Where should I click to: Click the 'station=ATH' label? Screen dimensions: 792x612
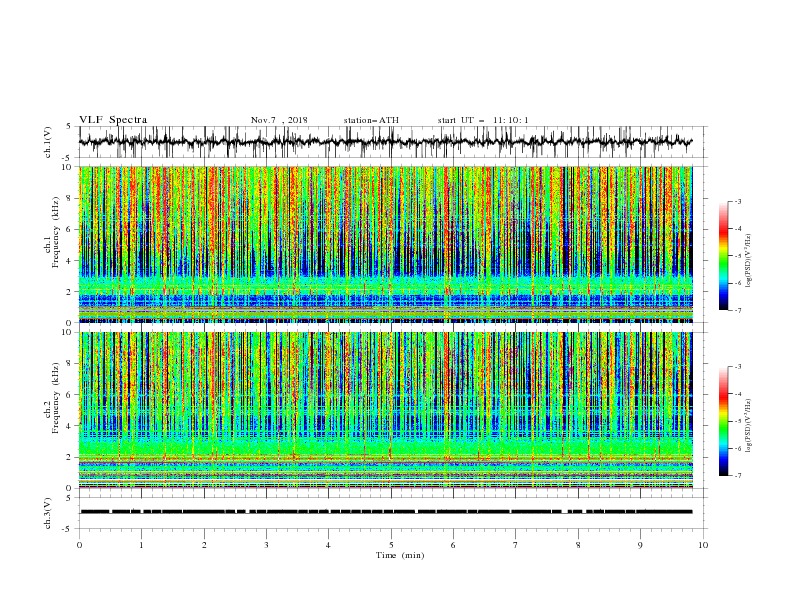point(371,120)
